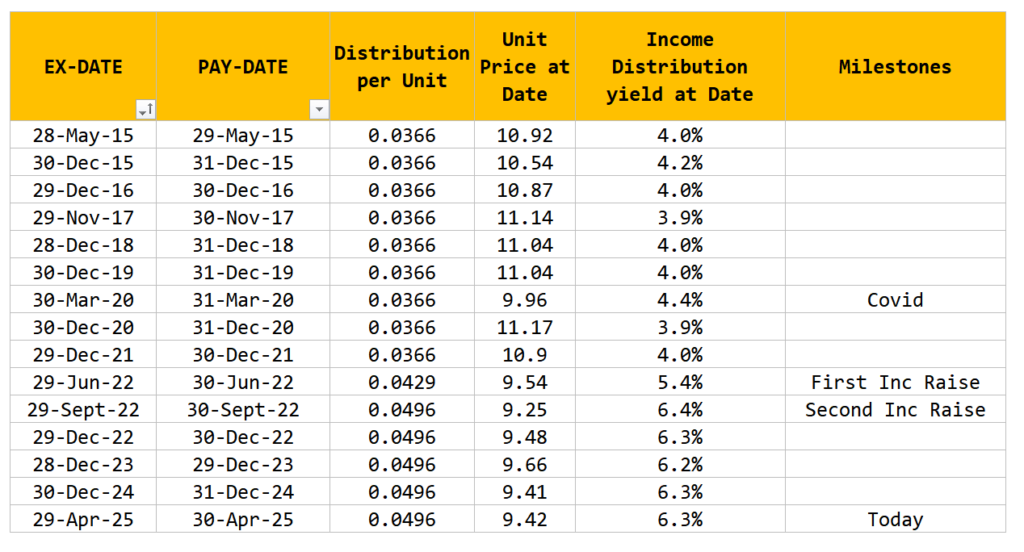Select the 30-Sept-22 pay-date cell
Viewport: 1024px width, 552px height.
(x=243, y=410)
